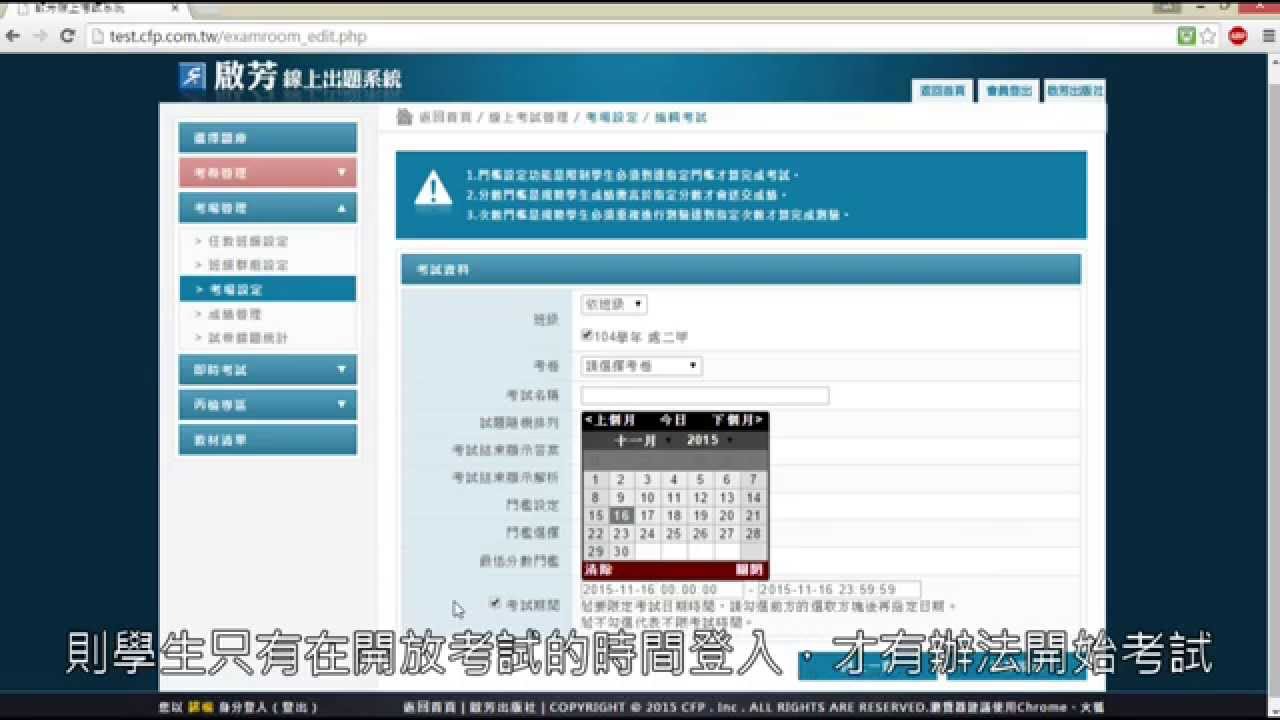Click the green extension icon in address bar
Screen dimensions: 1280x720
tap(1186, 36)
